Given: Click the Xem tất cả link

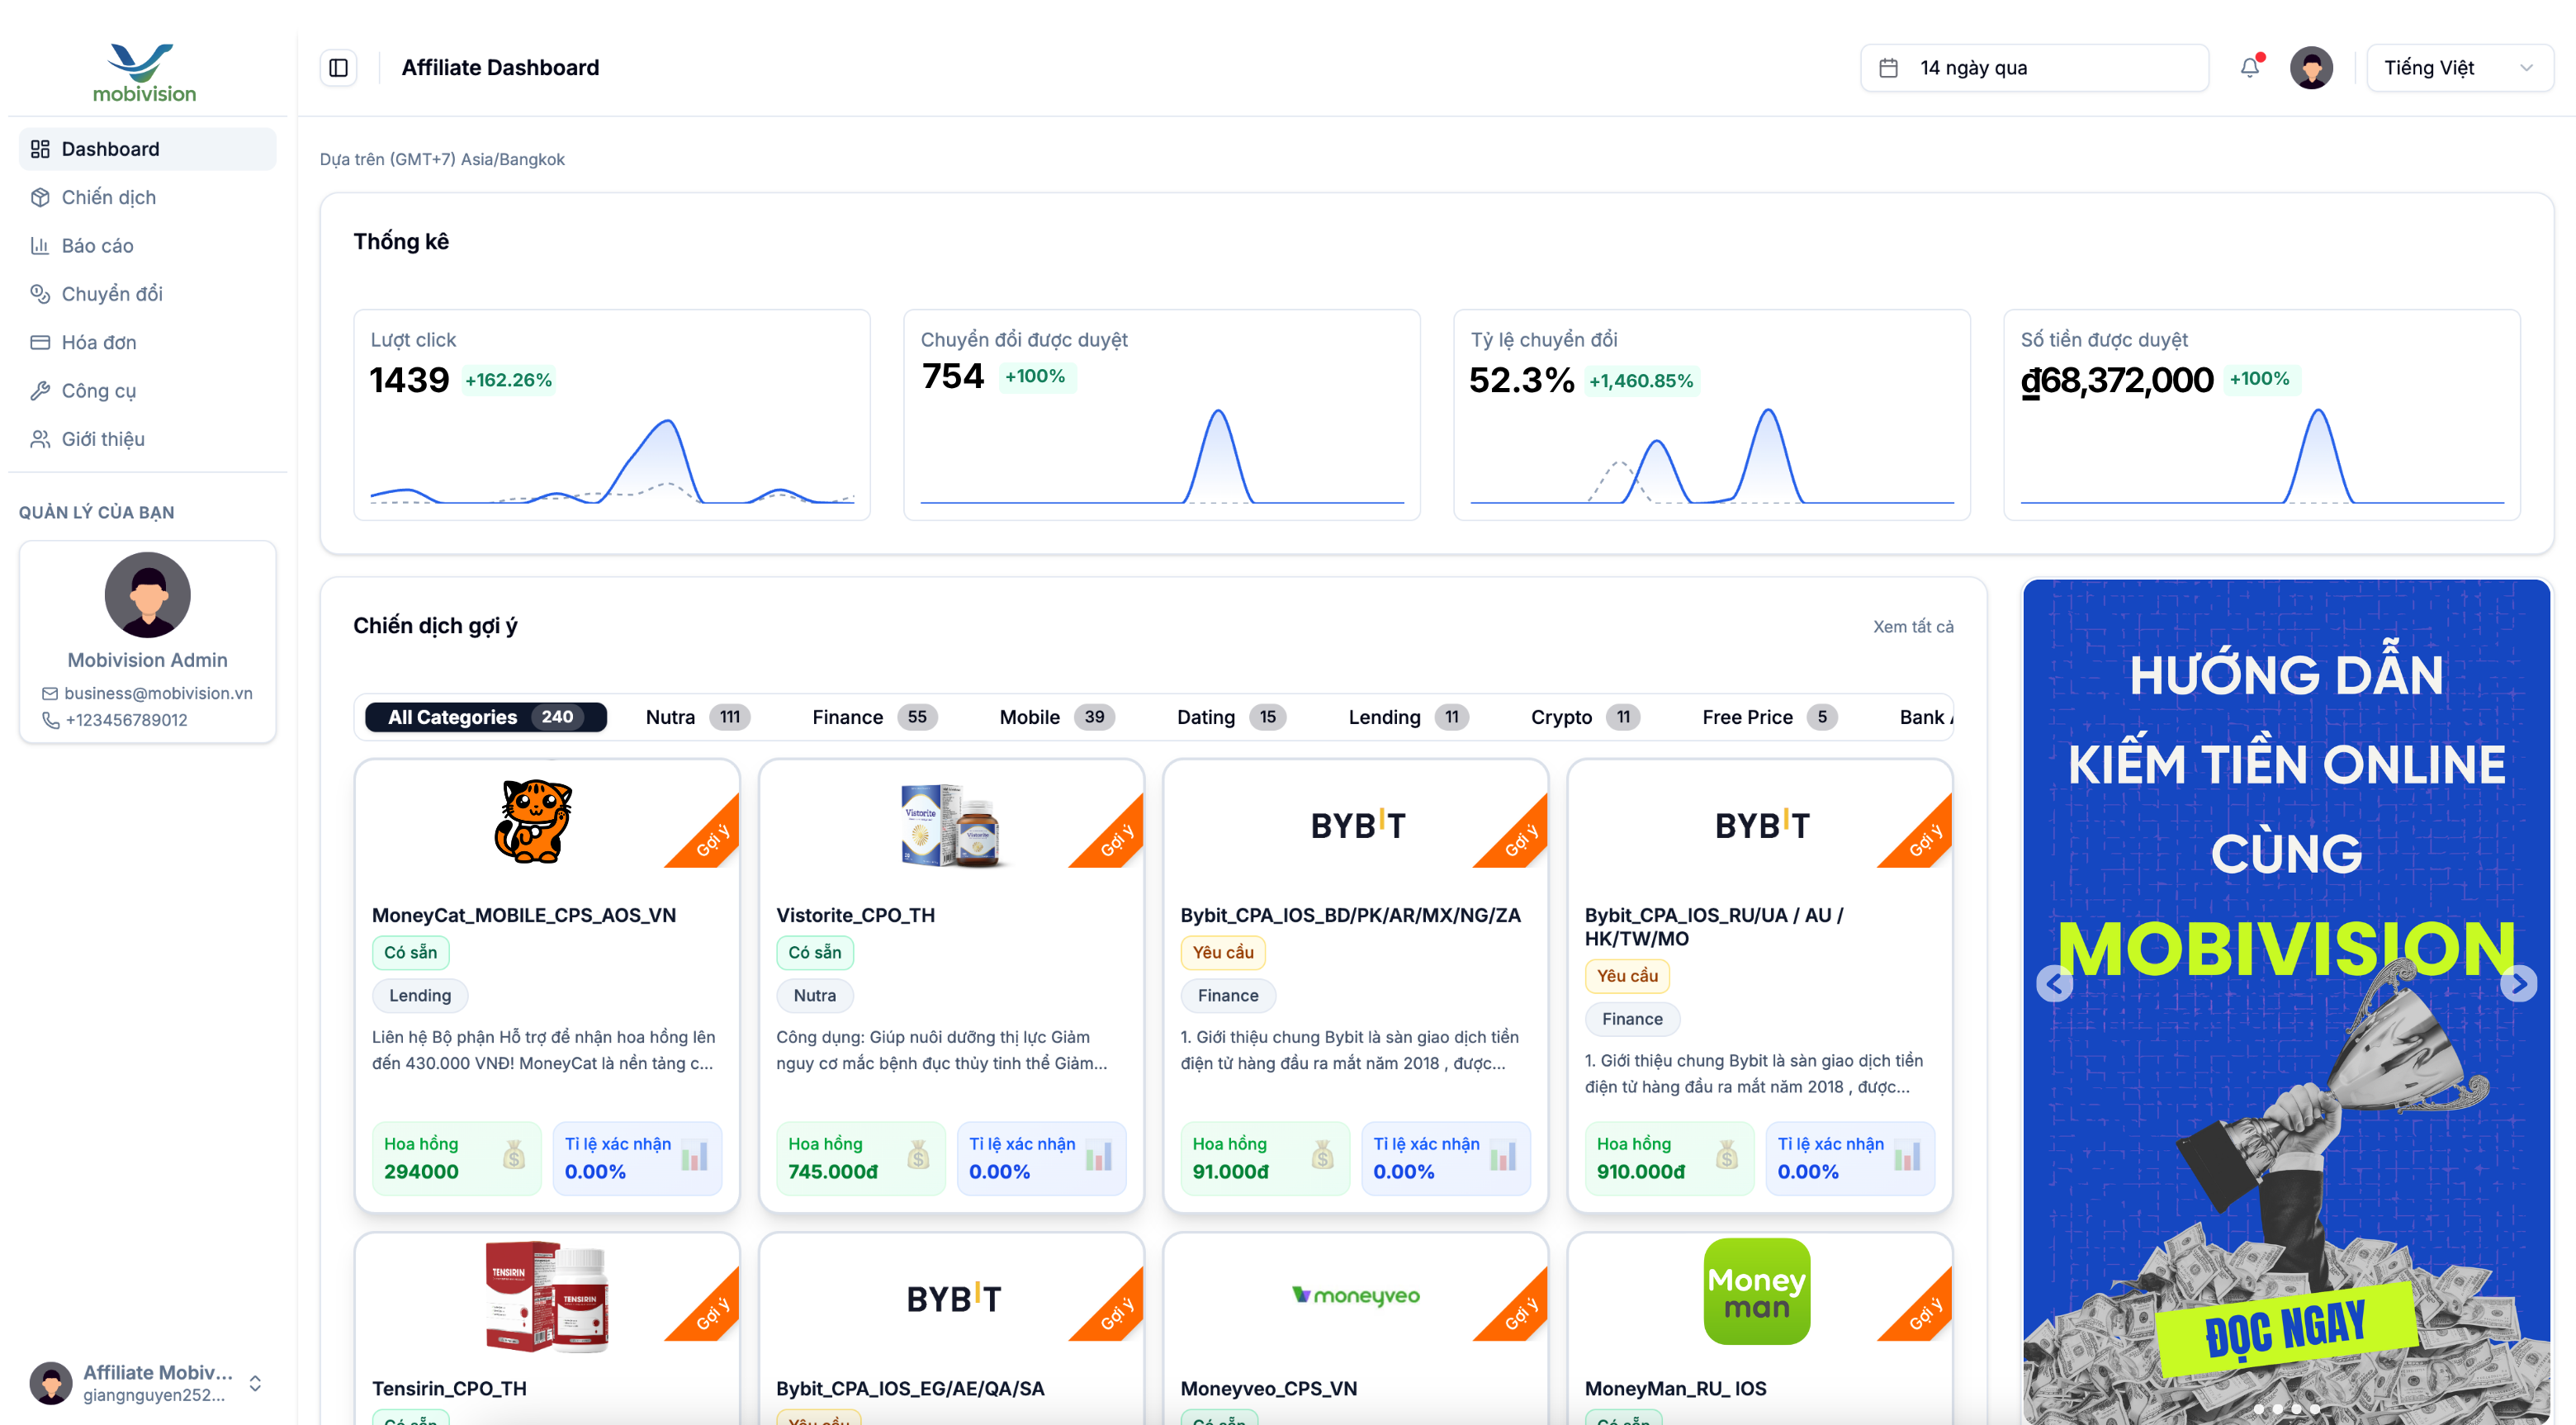Looking at the screenshot, I should 1912,626.
